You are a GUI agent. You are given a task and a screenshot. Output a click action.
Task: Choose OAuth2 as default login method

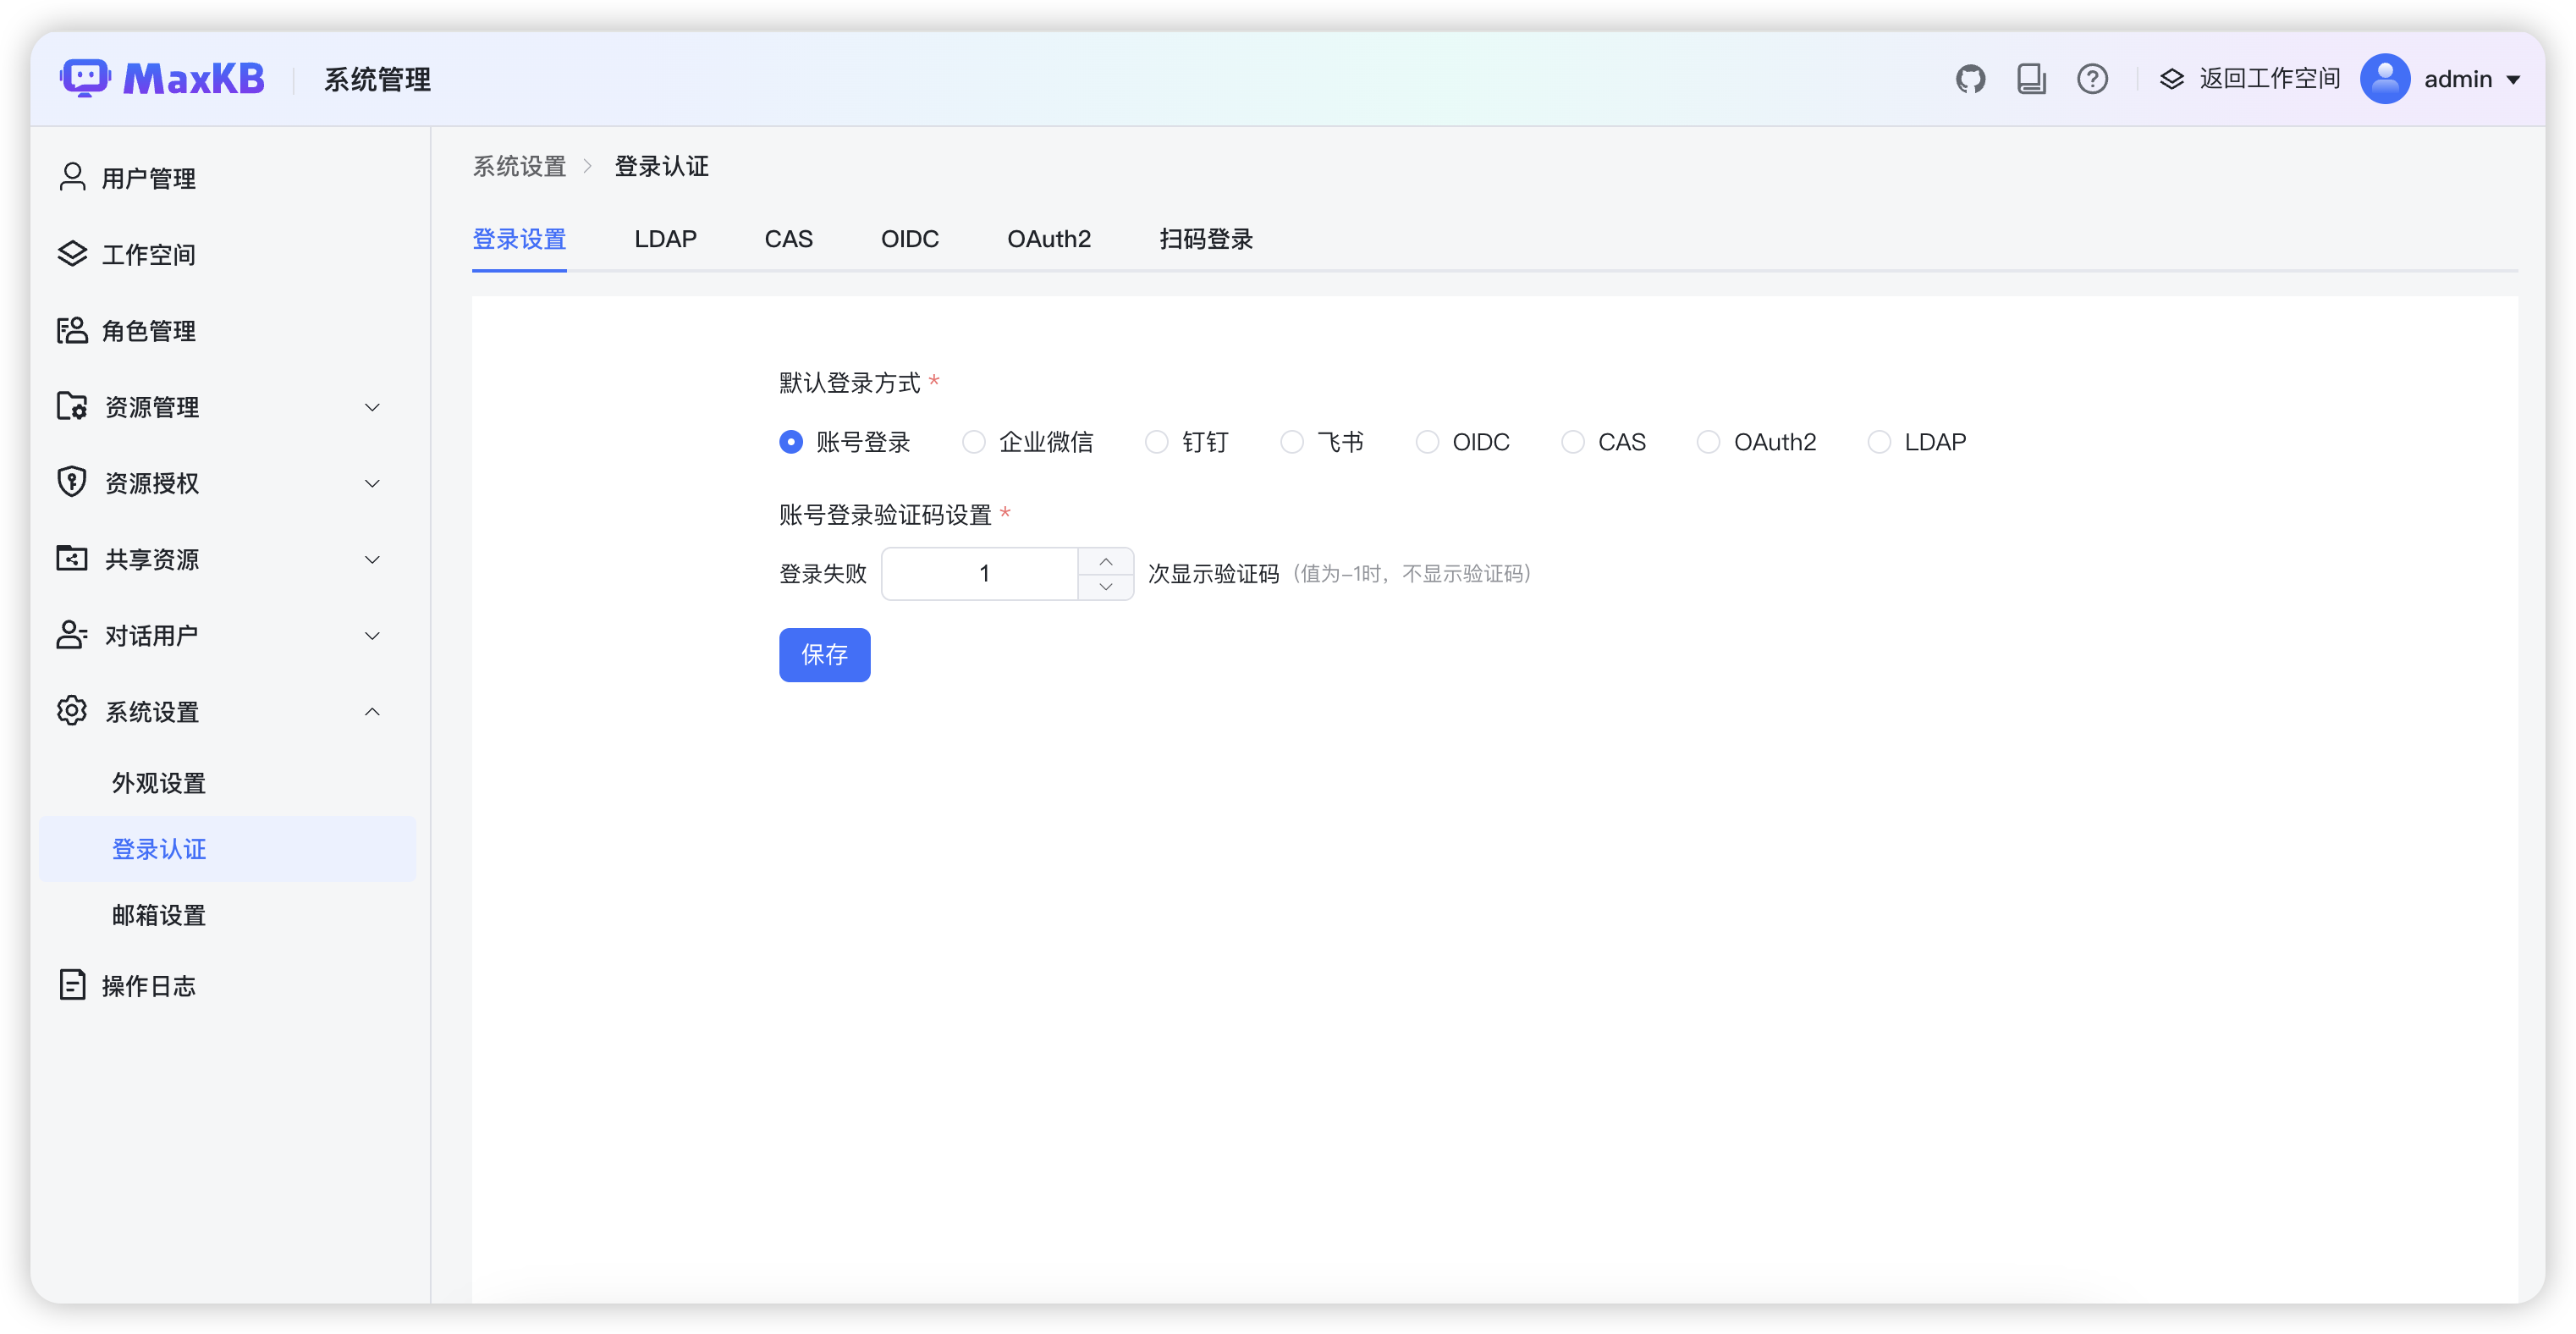coord(1709,442)
